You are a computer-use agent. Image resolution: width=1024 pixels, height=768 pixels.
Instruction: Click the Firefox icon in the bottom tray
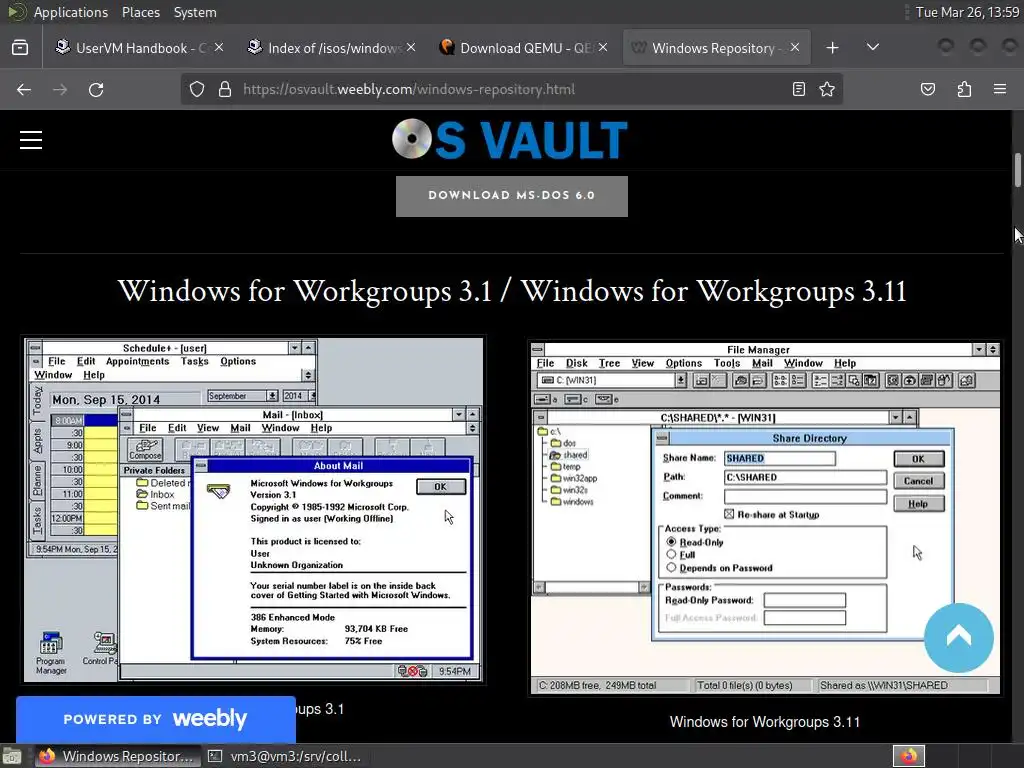(908, 756)
